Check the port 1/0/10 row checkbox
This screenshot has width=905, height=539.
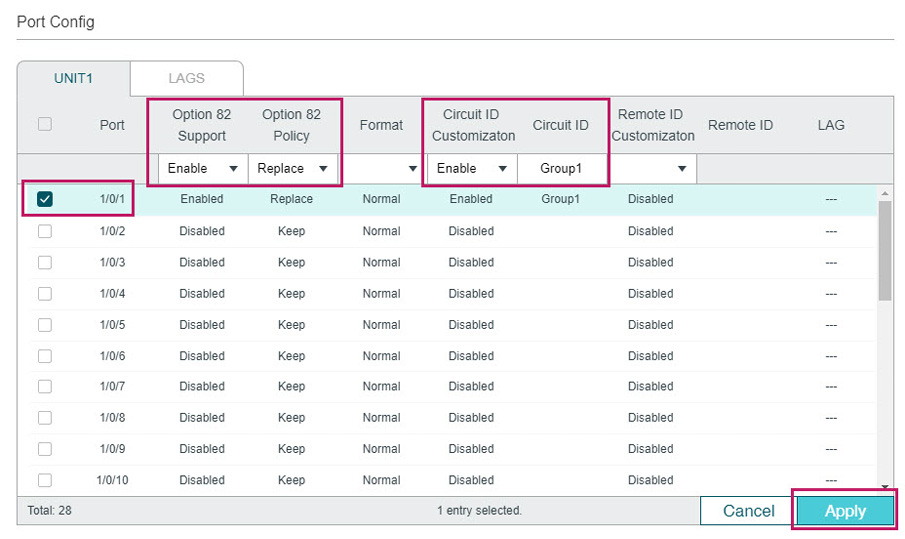click(x=45, y=480)
